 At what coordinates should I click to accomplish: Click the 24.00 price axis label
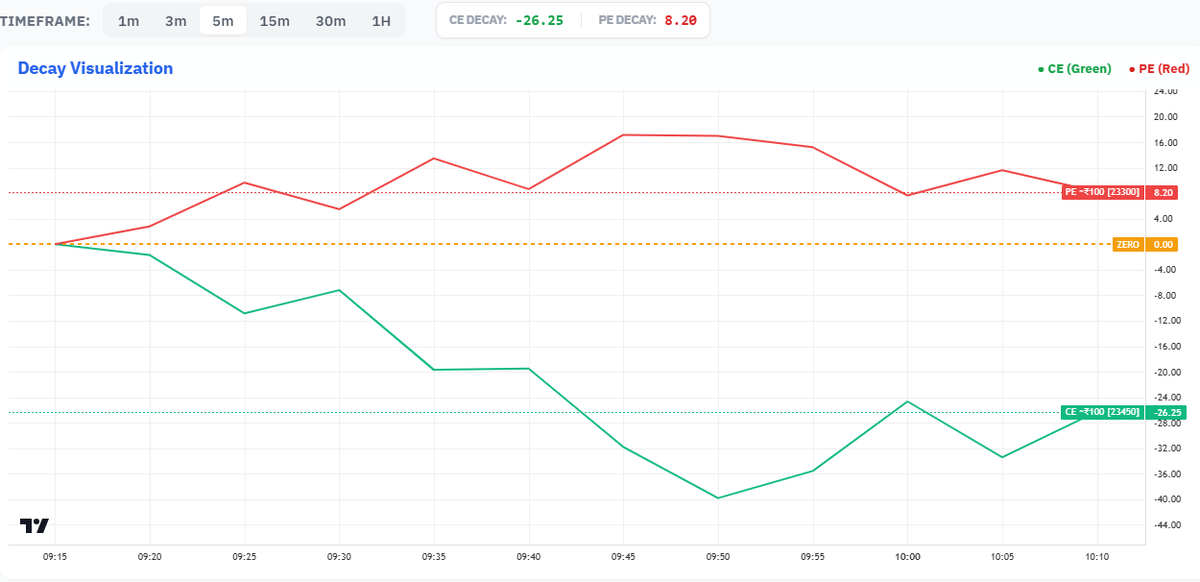1166,91
